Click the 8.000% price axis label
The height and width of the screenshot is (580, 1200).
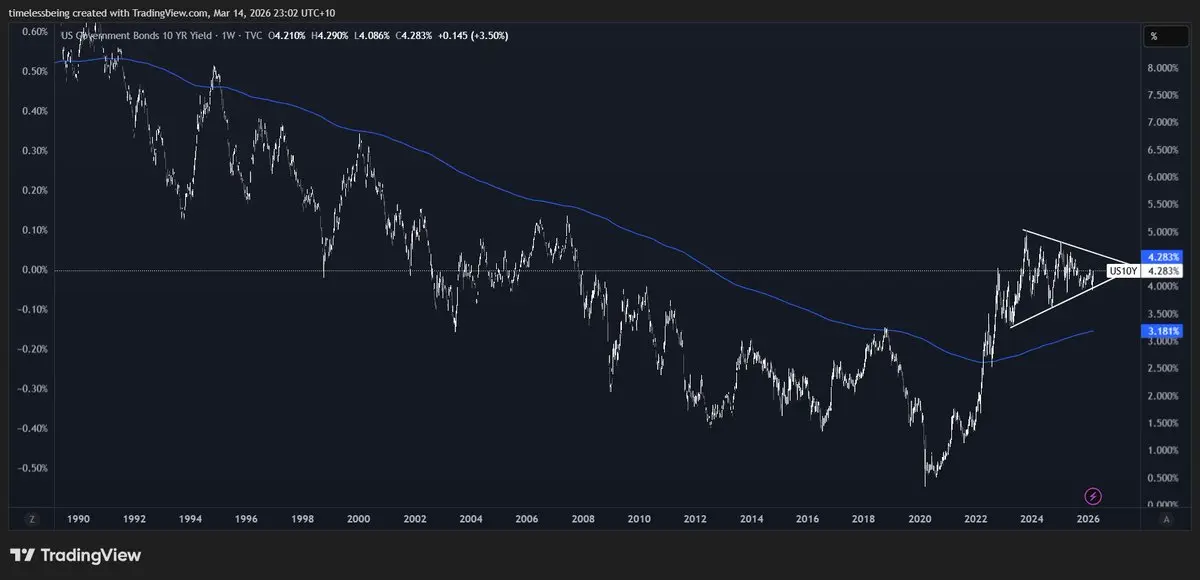(1164, 68)
